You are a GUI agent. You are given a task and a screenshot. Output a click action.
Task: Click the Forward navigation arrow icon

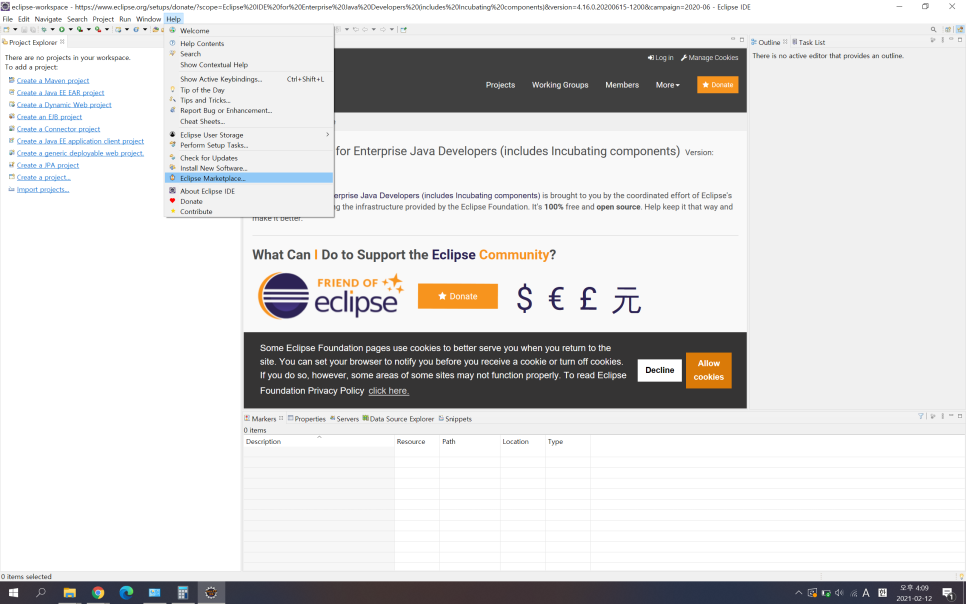coord(383,30)
